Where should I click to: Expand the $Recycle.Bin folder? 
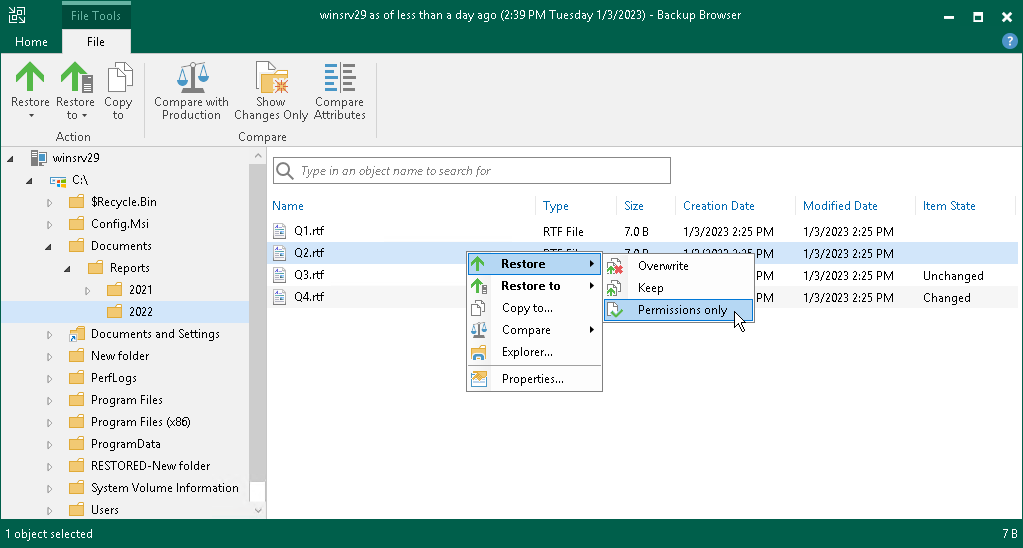point(50,203)
